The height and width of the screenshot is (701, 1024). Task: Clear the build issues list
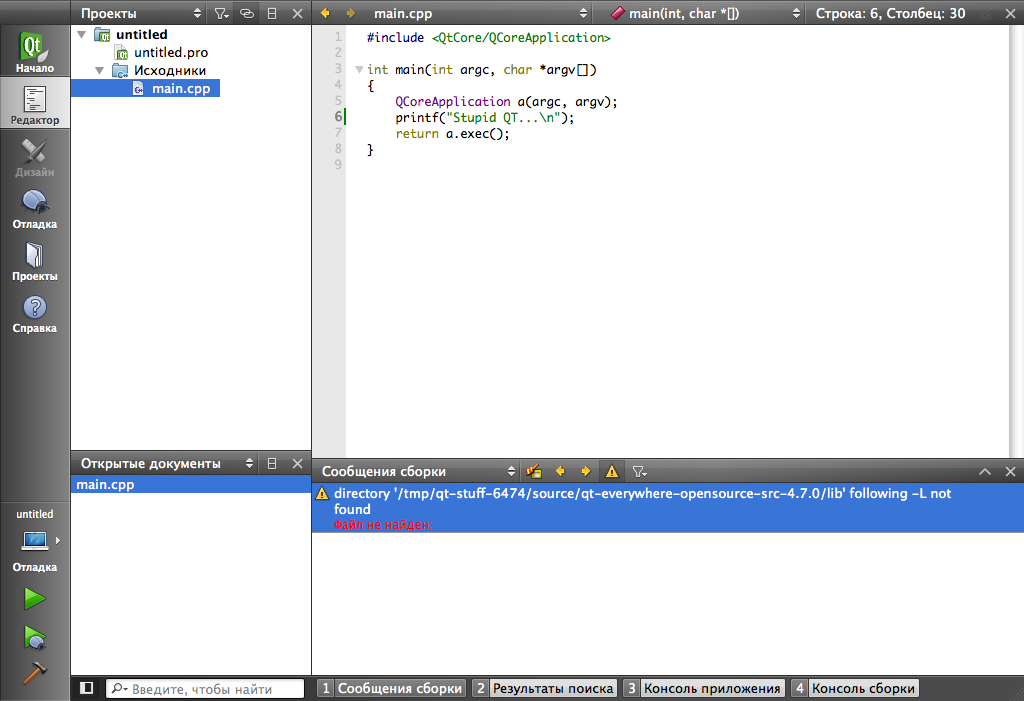tap(534, 471)
